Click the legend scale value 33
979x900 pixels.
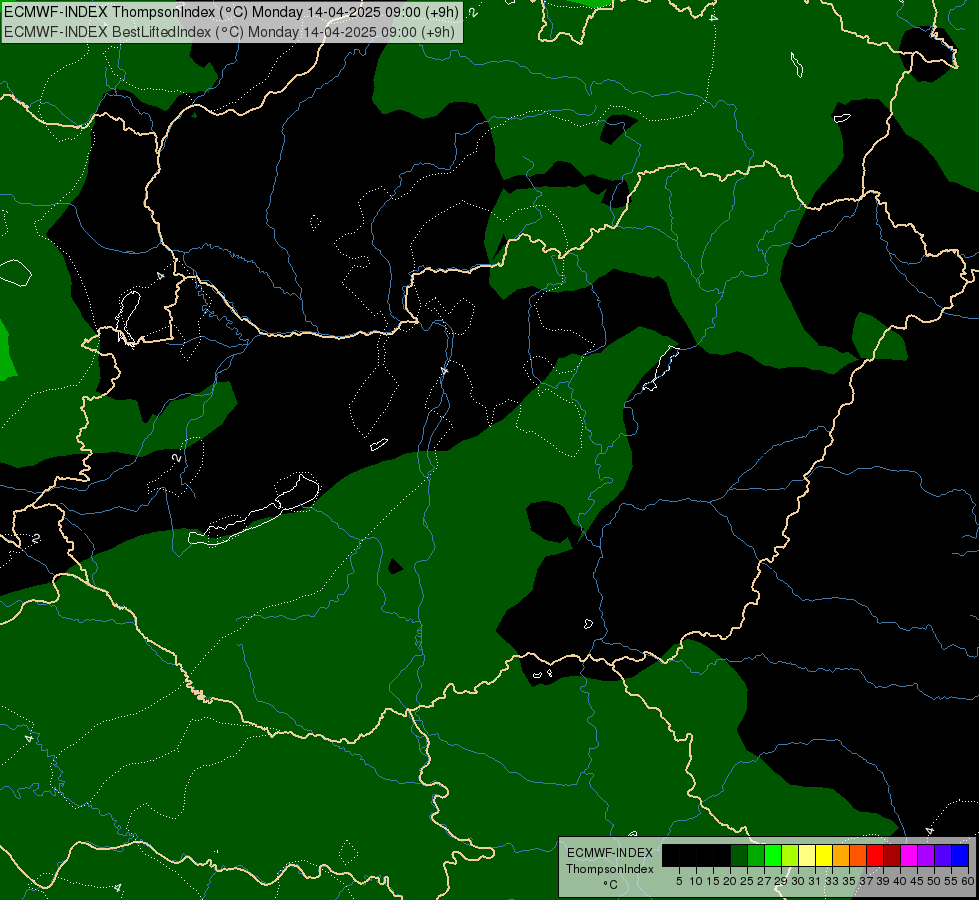(x=832, y=881)
